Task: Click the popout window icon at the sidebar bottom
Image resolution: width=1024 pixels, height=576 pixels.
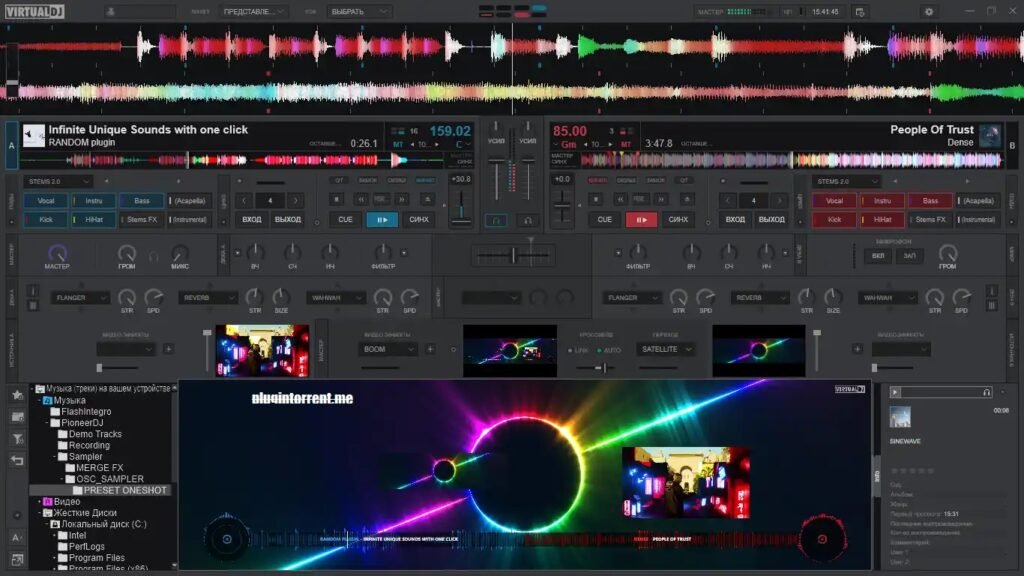Action: (x=18, y=560)
